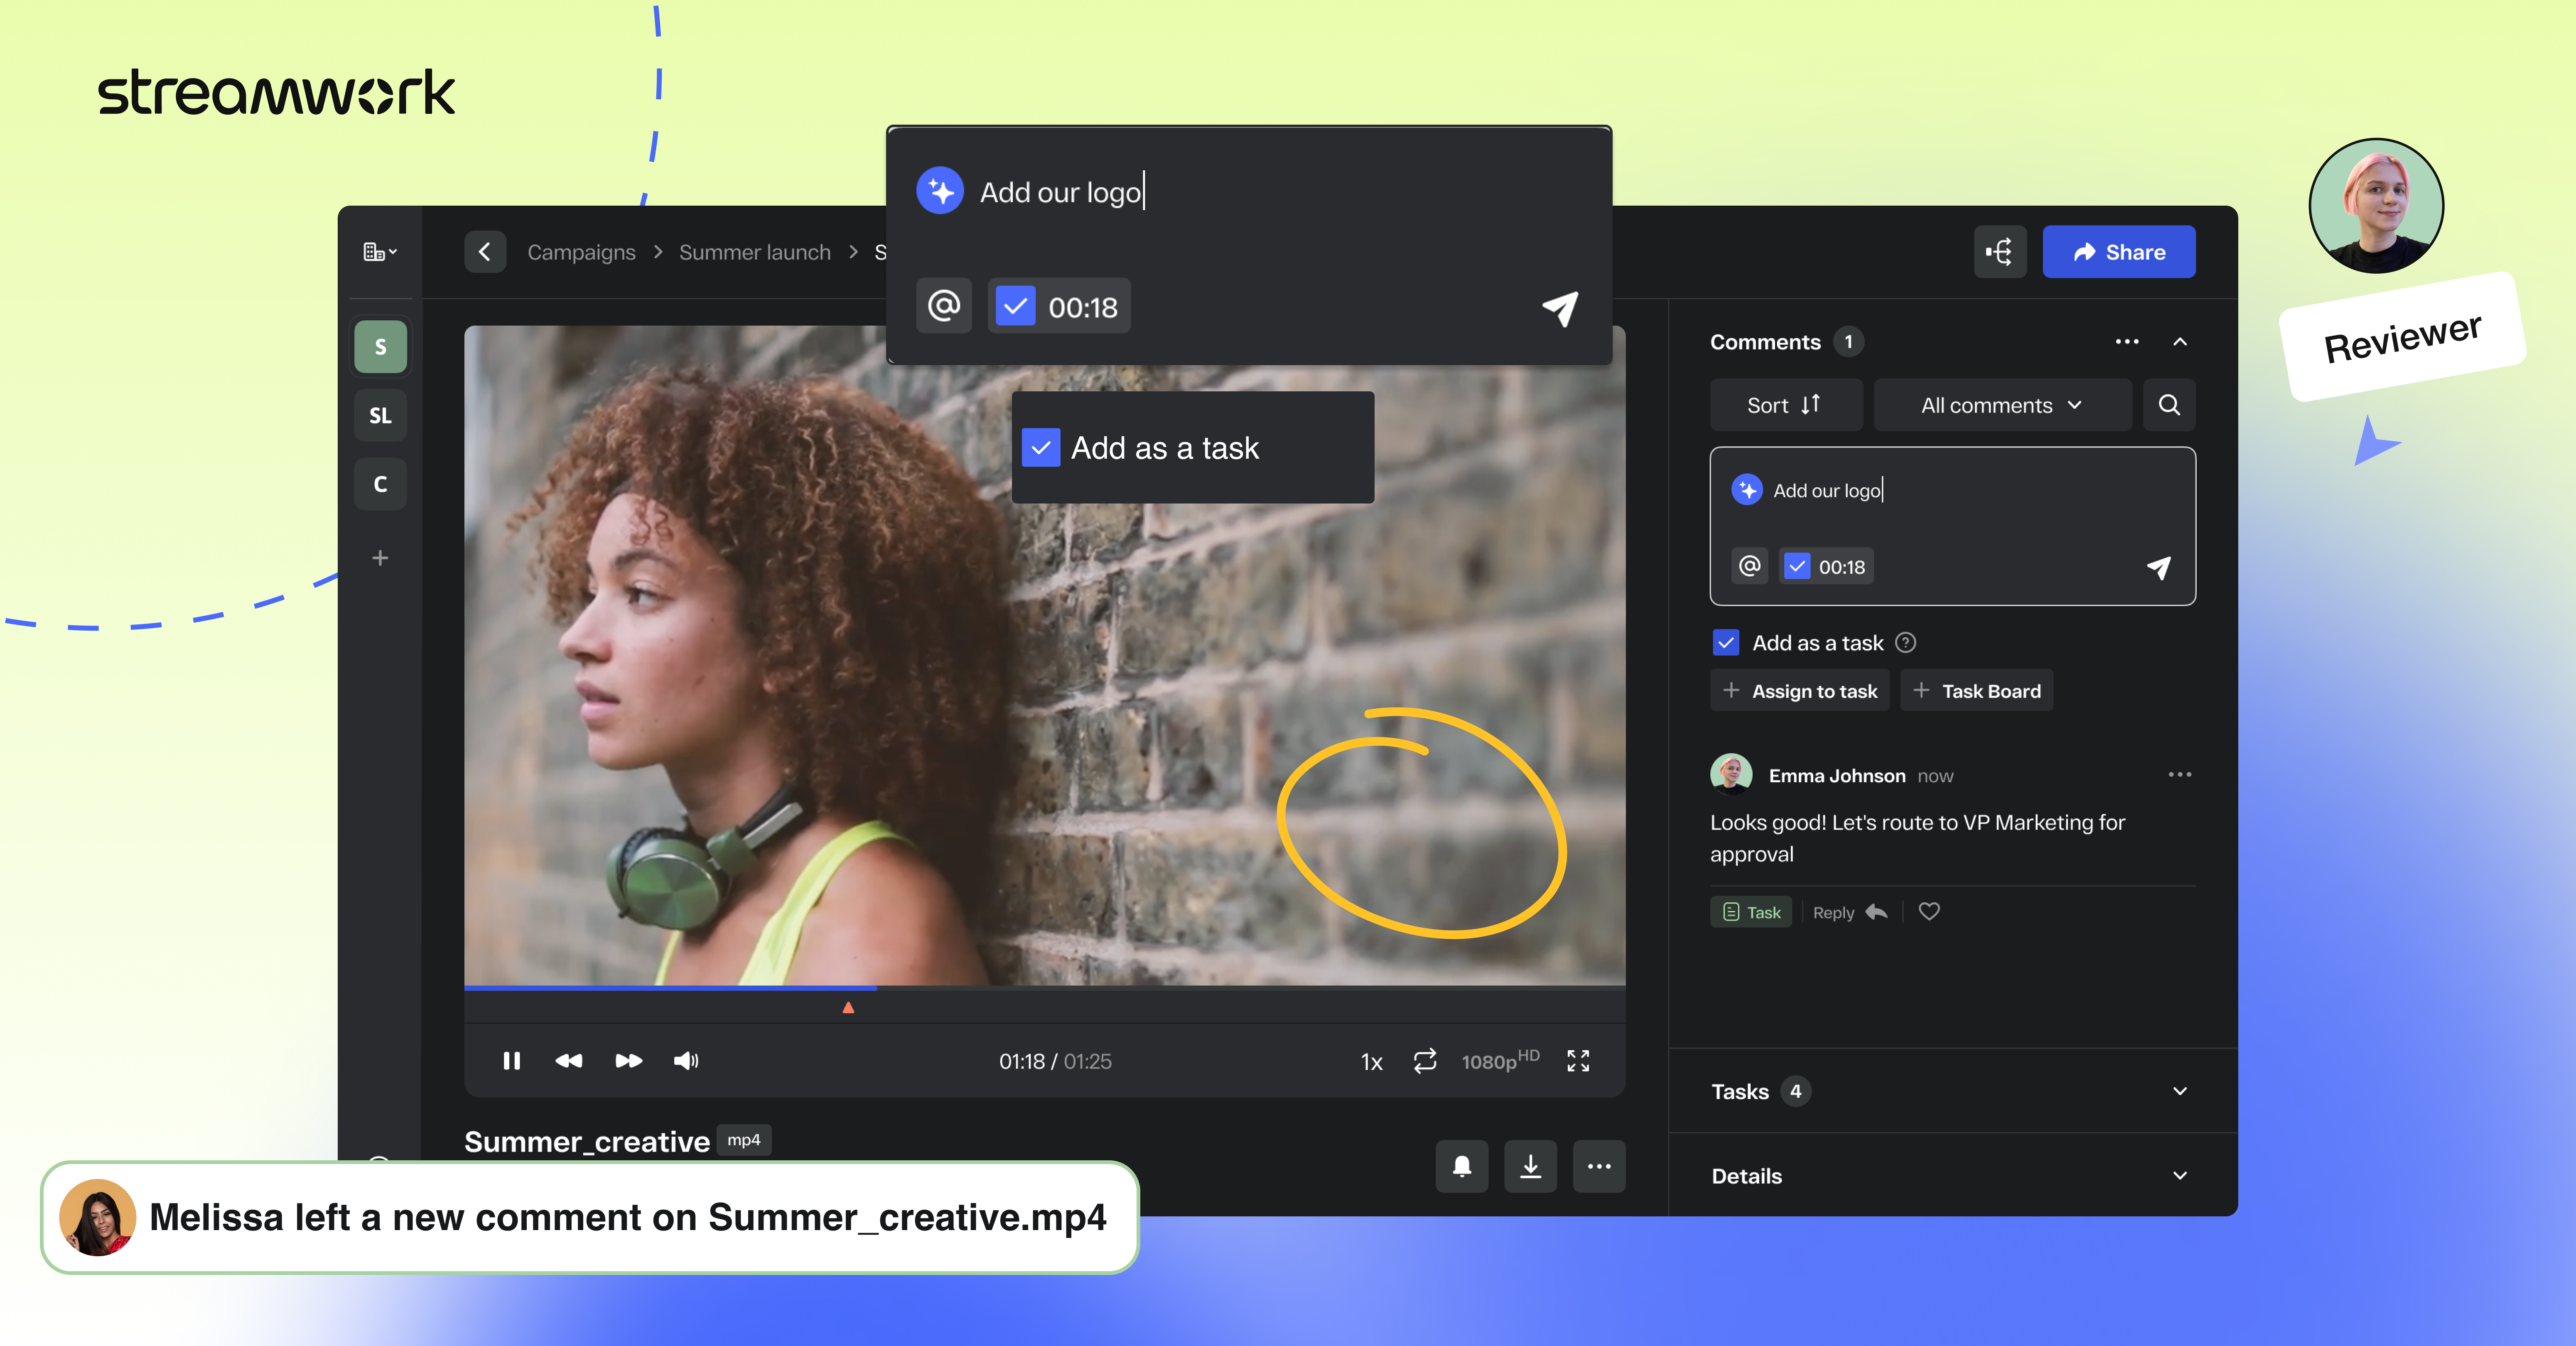The image size is (2576, 1346).
Task: Open the Campaigns breadcrumb
Action: coord(581,252)
